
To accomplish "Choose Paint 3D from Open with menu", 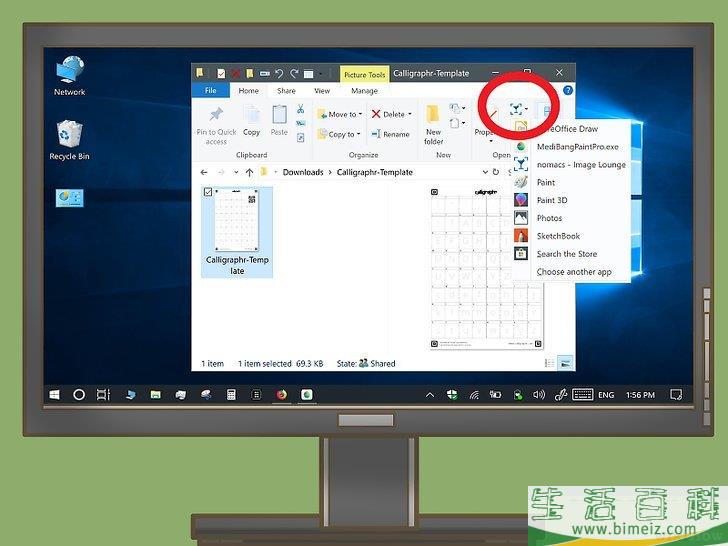I will 572,200.
